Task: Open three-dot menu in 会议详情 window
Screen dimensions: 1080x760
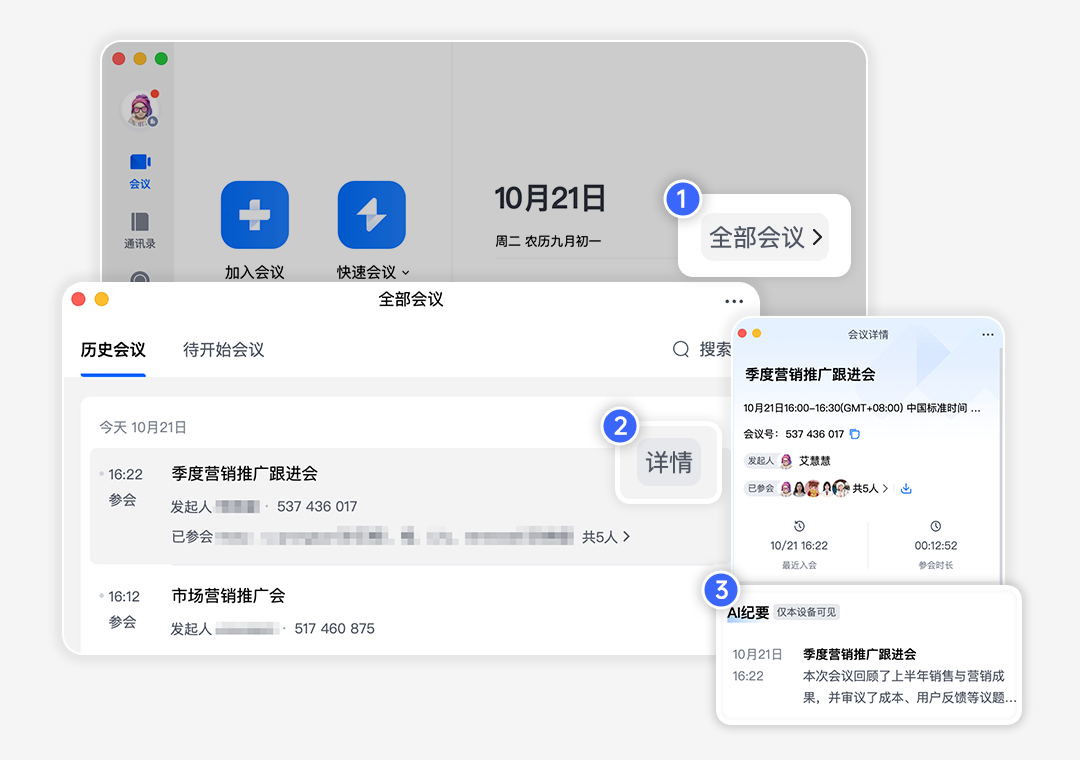Action: pos(988,334)
